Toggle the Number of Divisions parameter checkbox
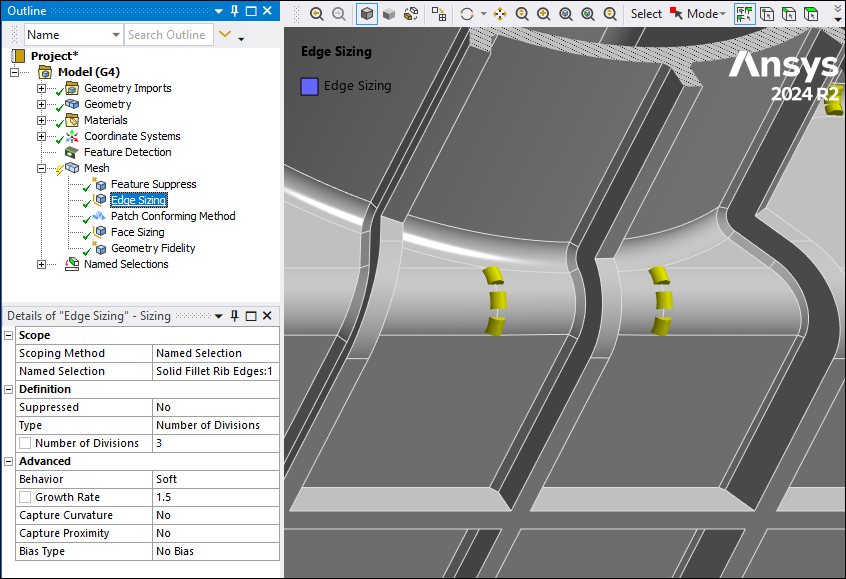This screenshot has width=846, height=579. click(25, 443)
